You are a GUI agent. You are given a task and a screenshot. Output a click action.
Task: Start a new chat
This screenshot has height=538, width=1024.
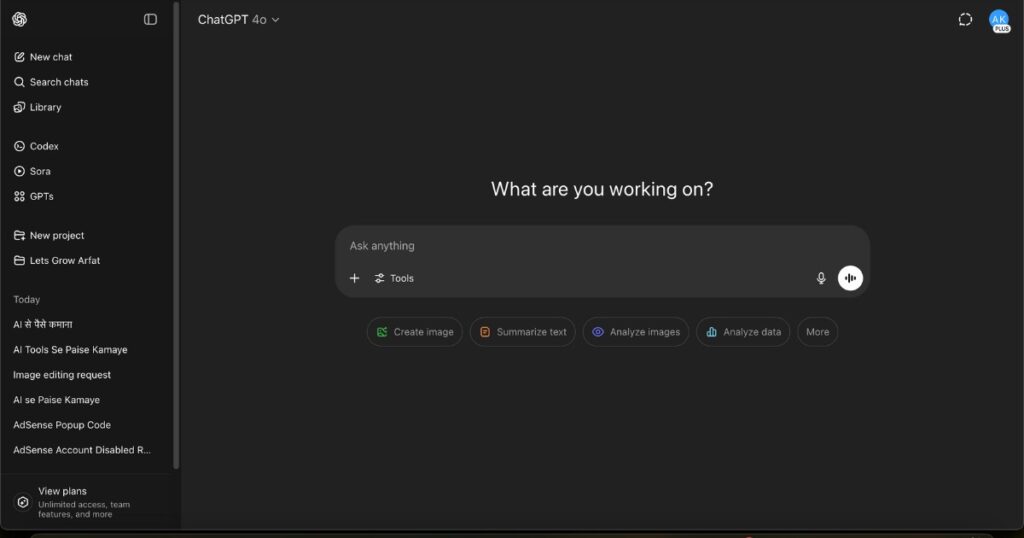point(43,57)
